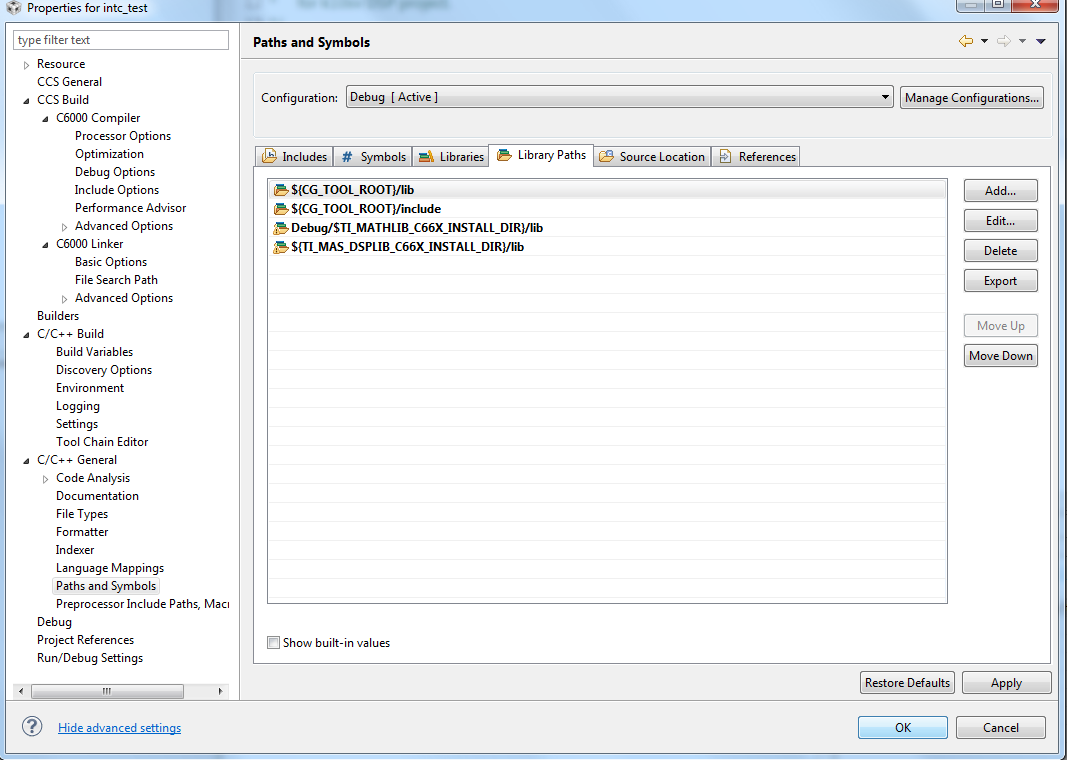Switch to the Symbols tab
This screenshot has height=760, width=1067.
pyautogui.click(x=373, y=156)
